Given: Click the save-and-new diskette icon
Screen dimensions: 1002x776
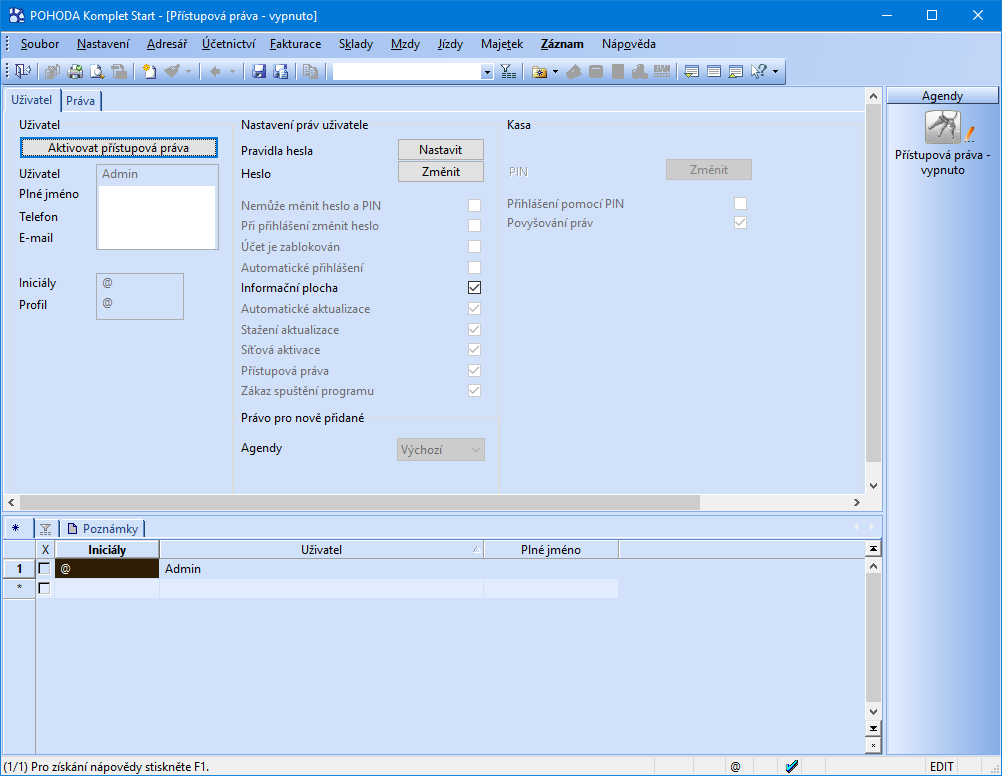Looking at the screenshot, I should click(281, 72).
